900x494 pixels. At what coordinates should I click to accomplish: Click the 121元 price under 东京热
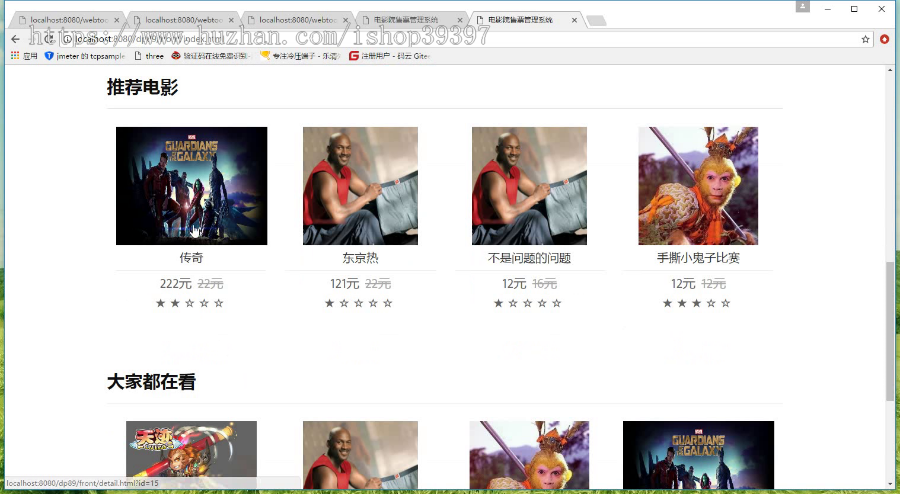coord(344,284)
